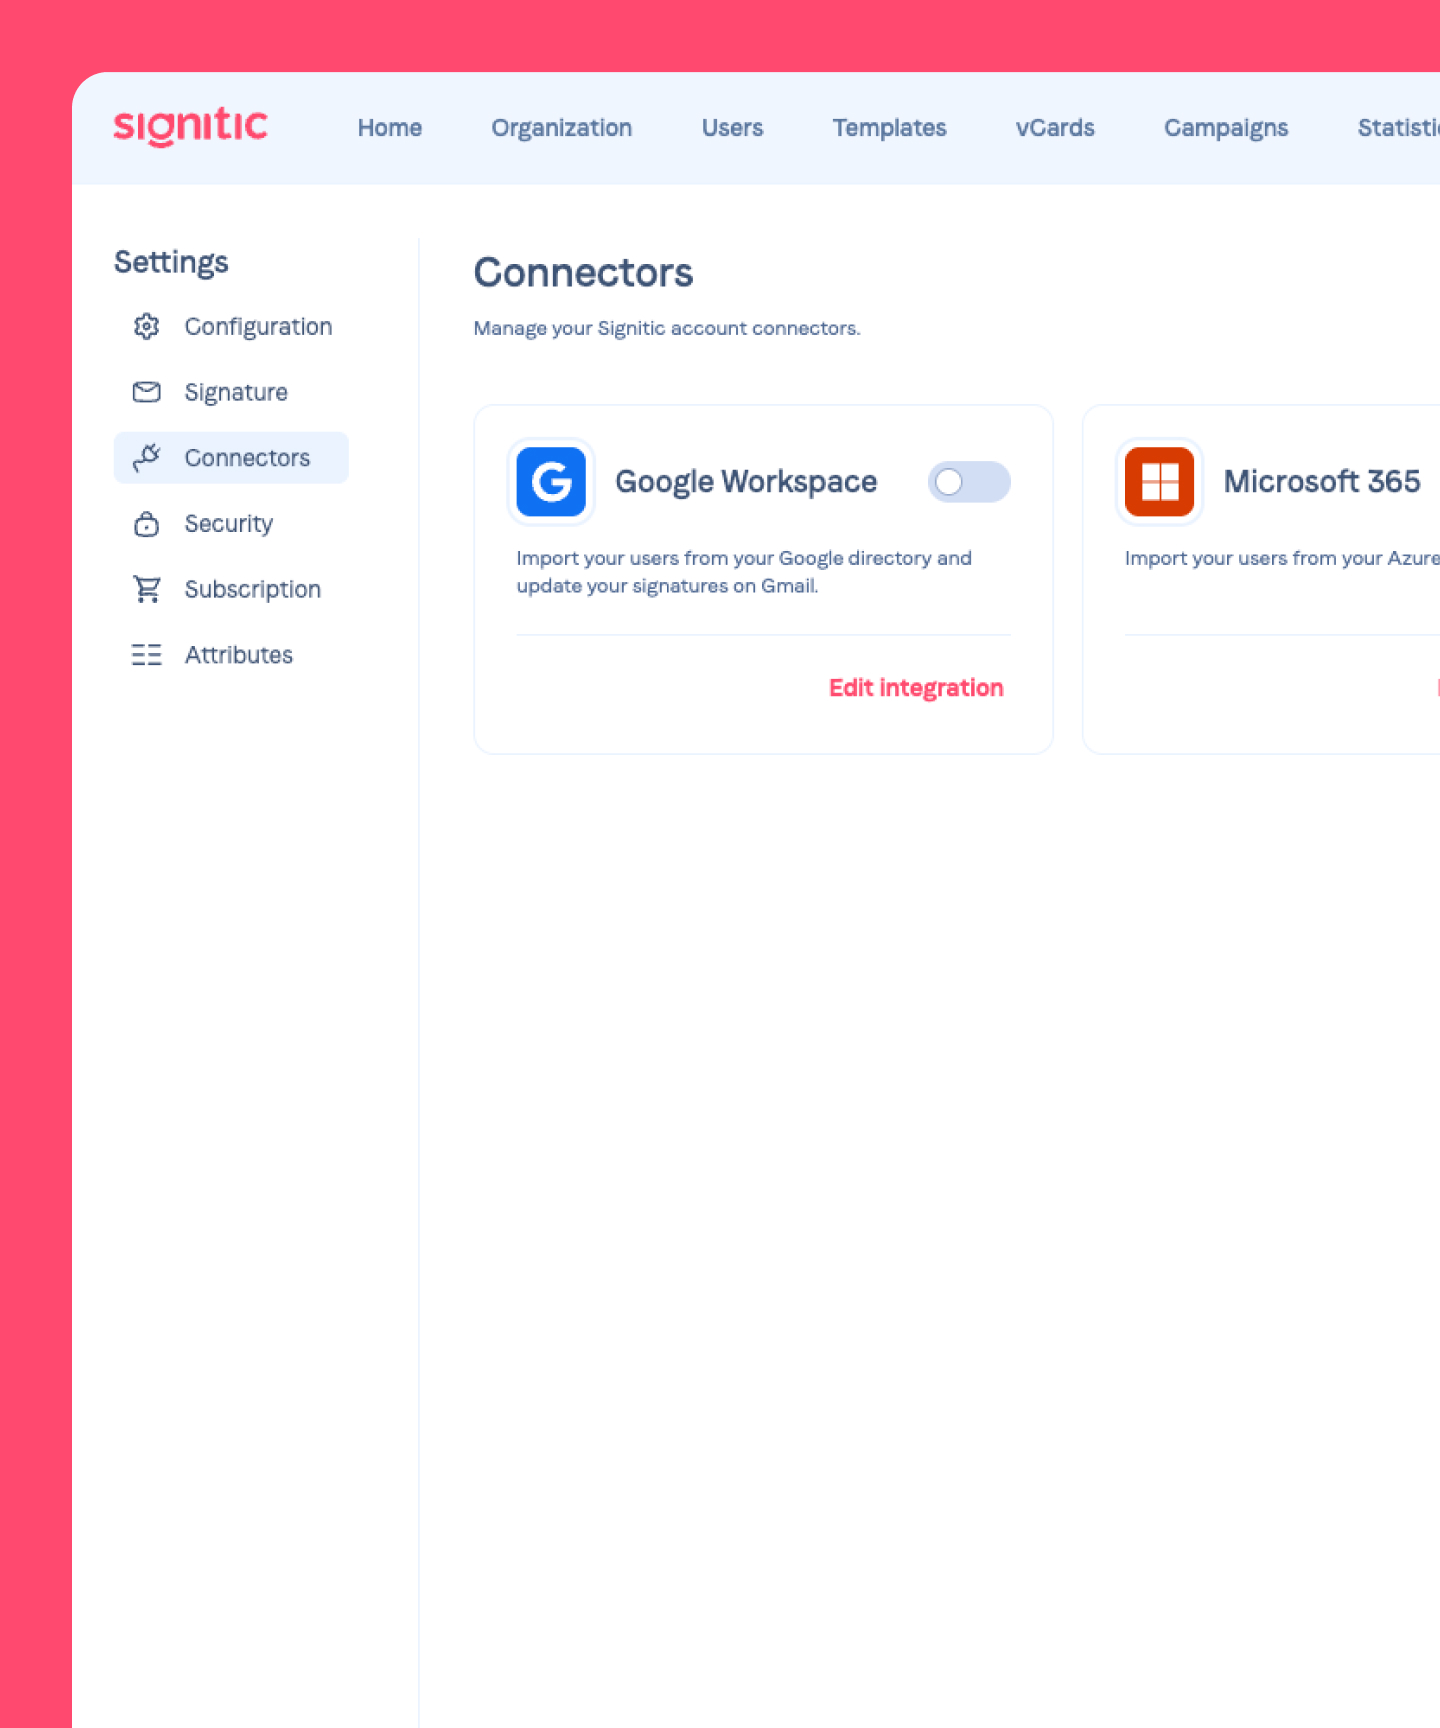Click the Subscription cart icon
The image size is (1440, 1728).
pos(147,589)
